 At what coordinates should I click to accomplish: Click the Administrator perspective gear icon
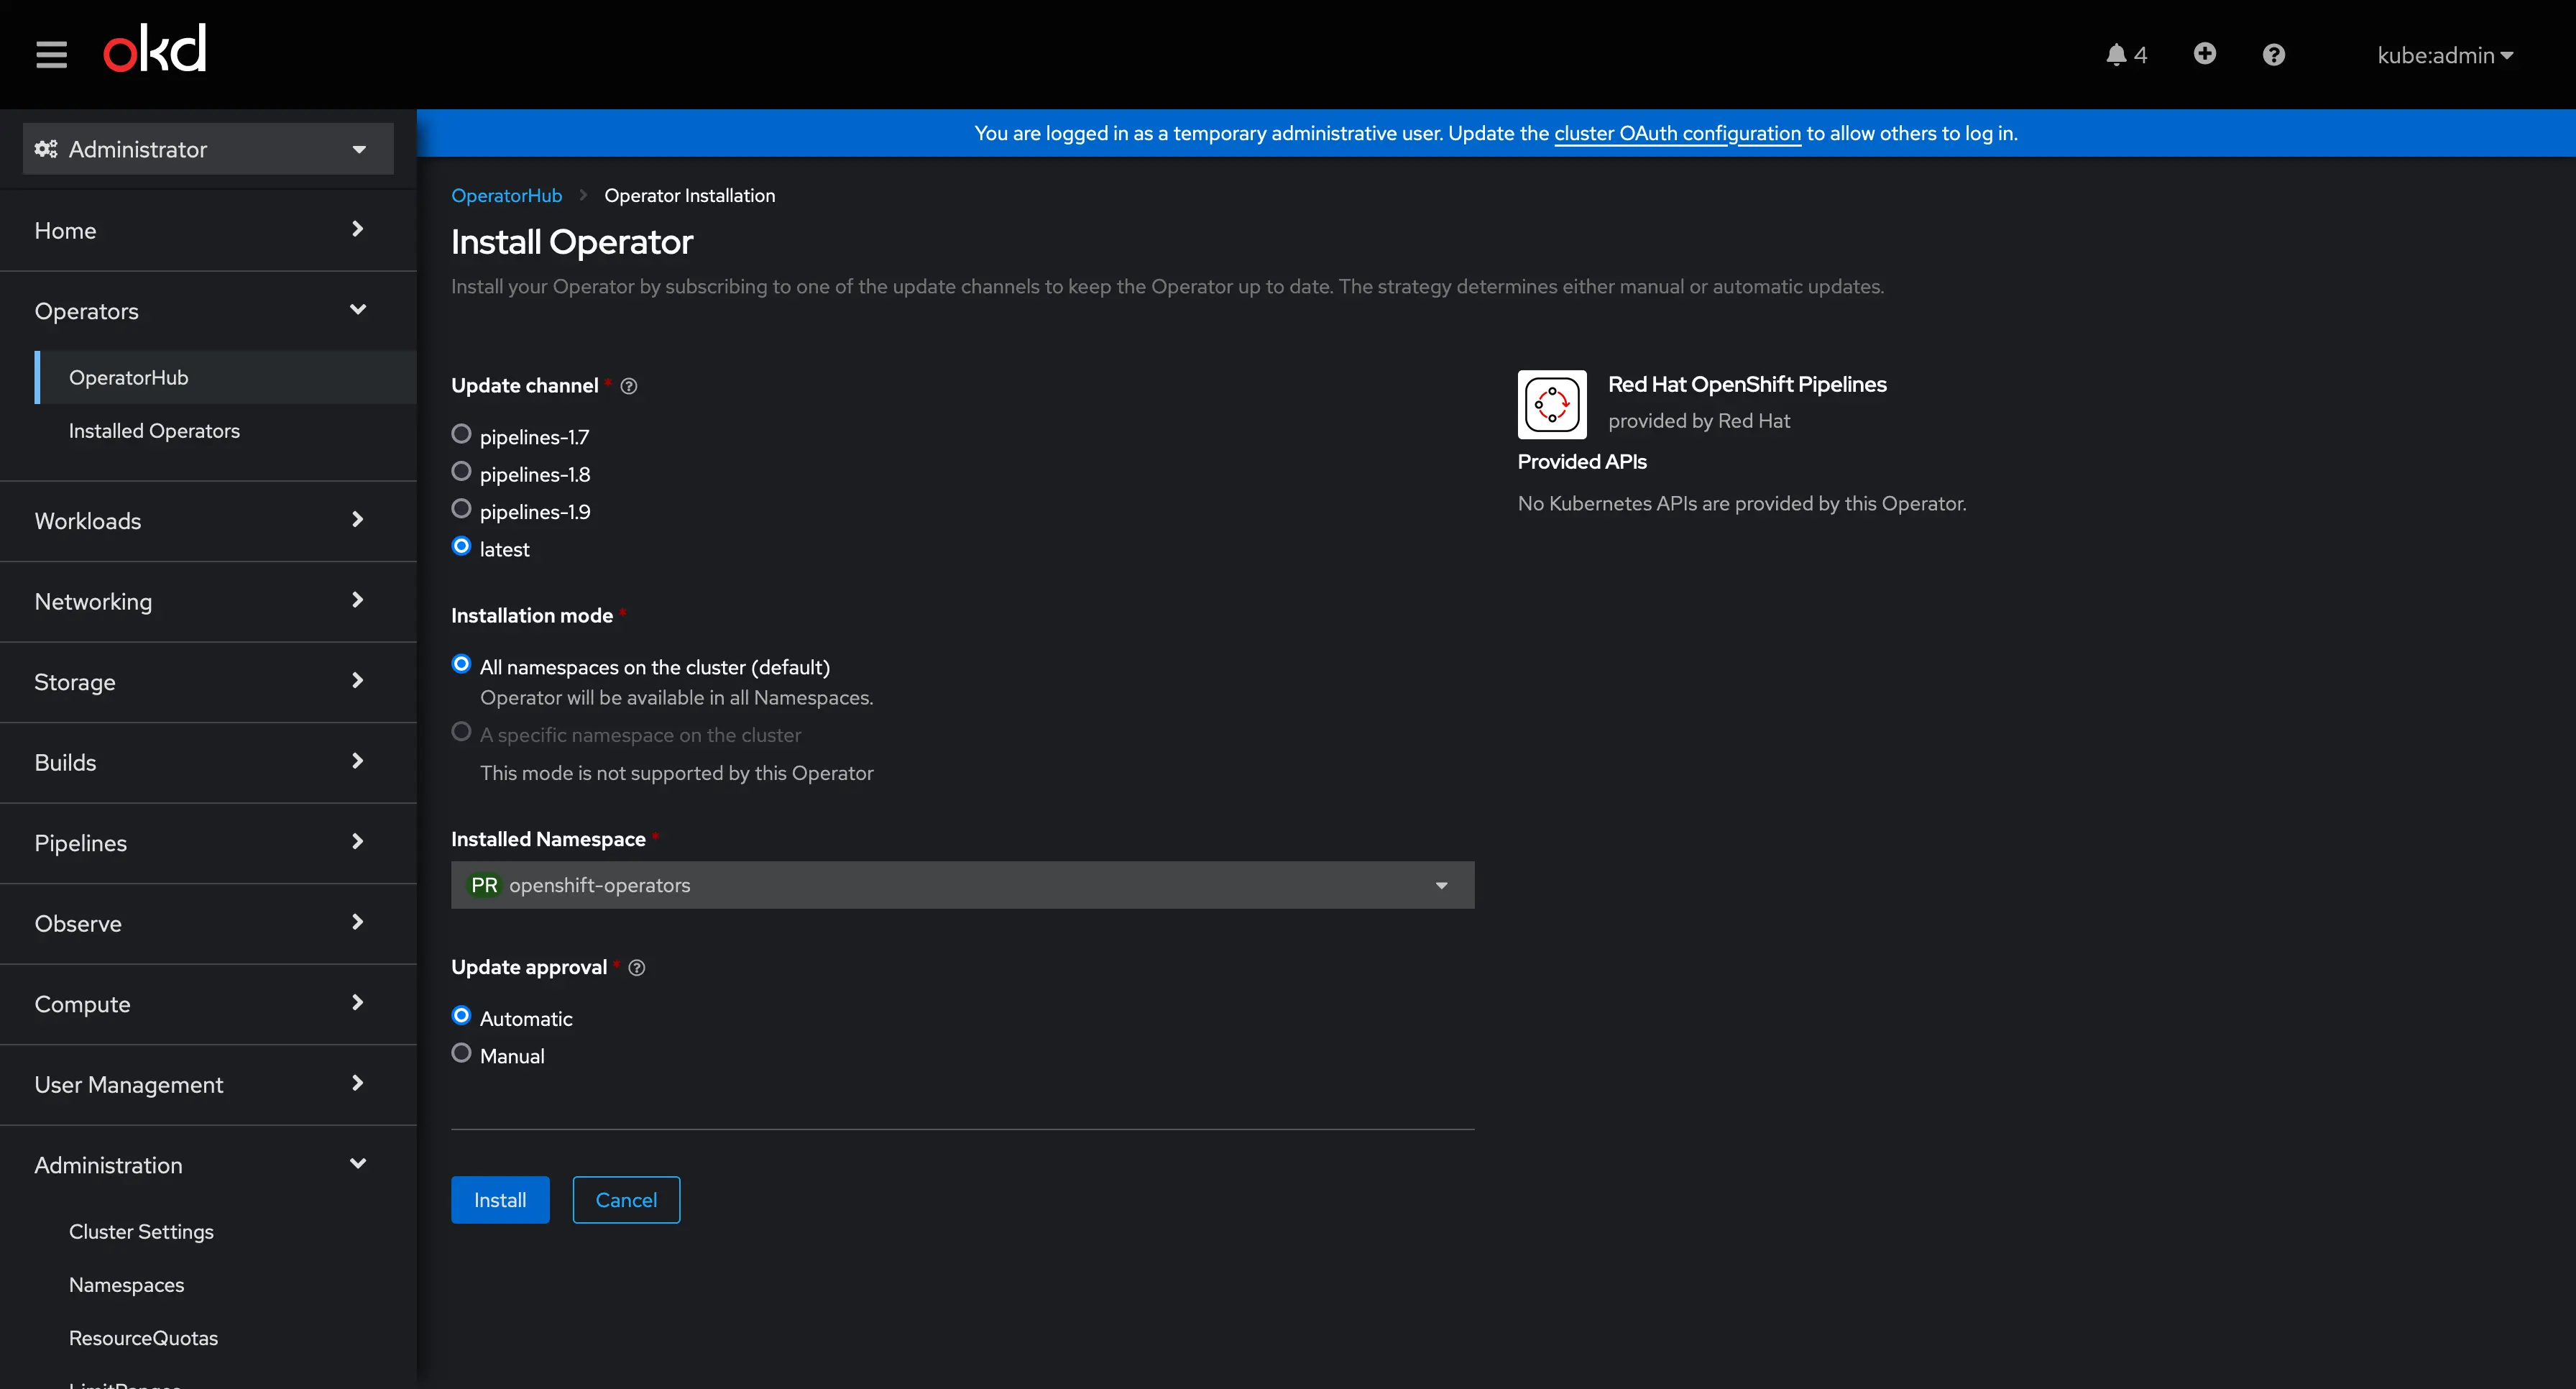(x=46, y=149)
